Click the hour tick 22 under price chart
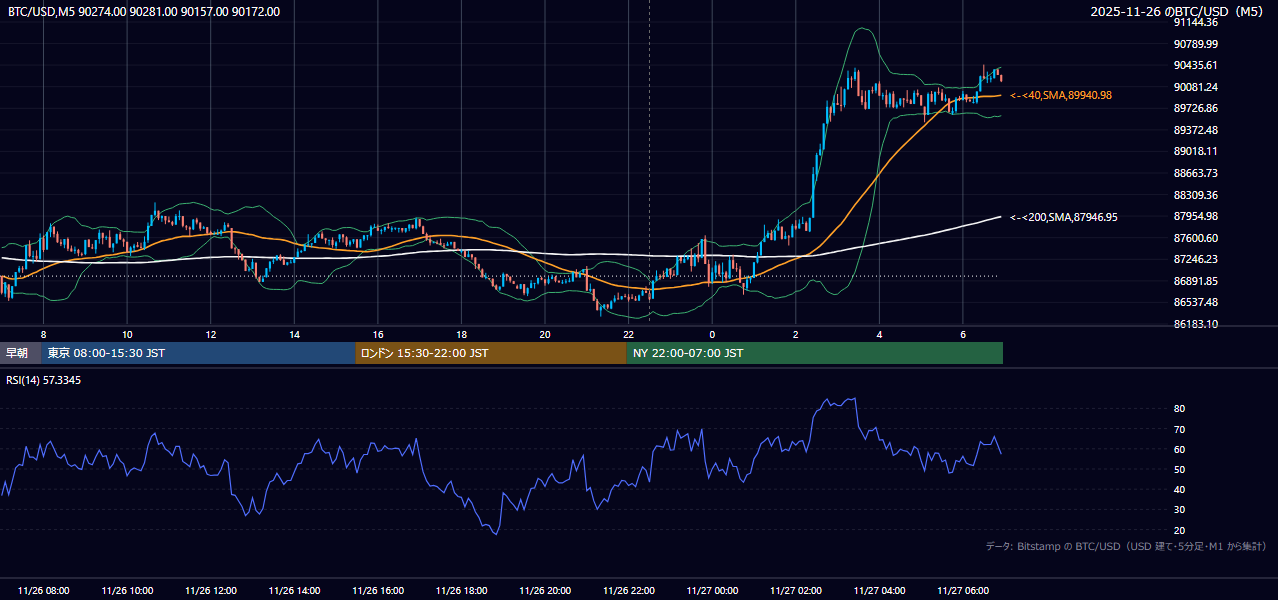The height and width of the screenshot is (600, 1278). point(628,334)
